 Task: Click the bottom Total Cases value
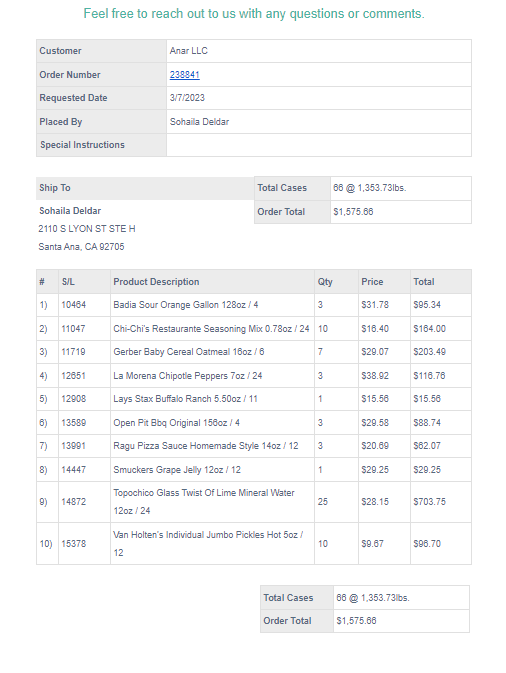(x=373, y=598)
